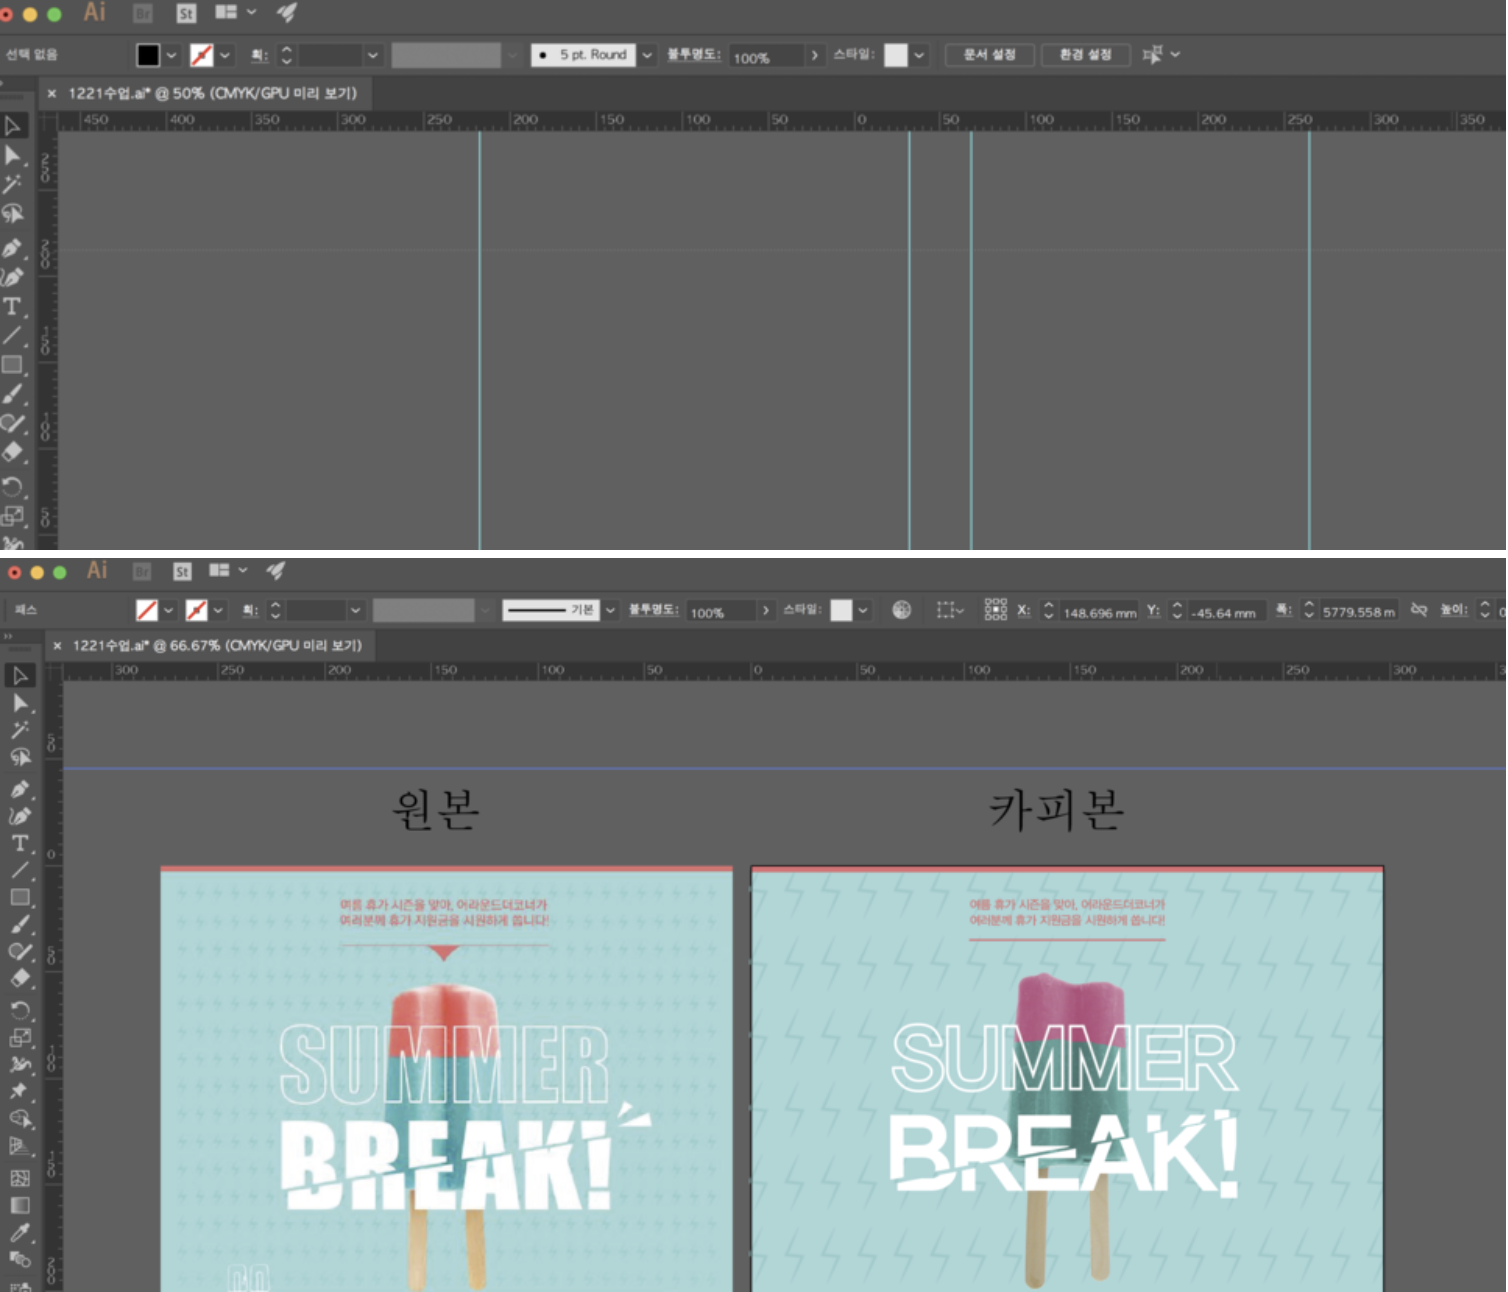Select the Selection tool in the 66.67% window

click(20, 676)
